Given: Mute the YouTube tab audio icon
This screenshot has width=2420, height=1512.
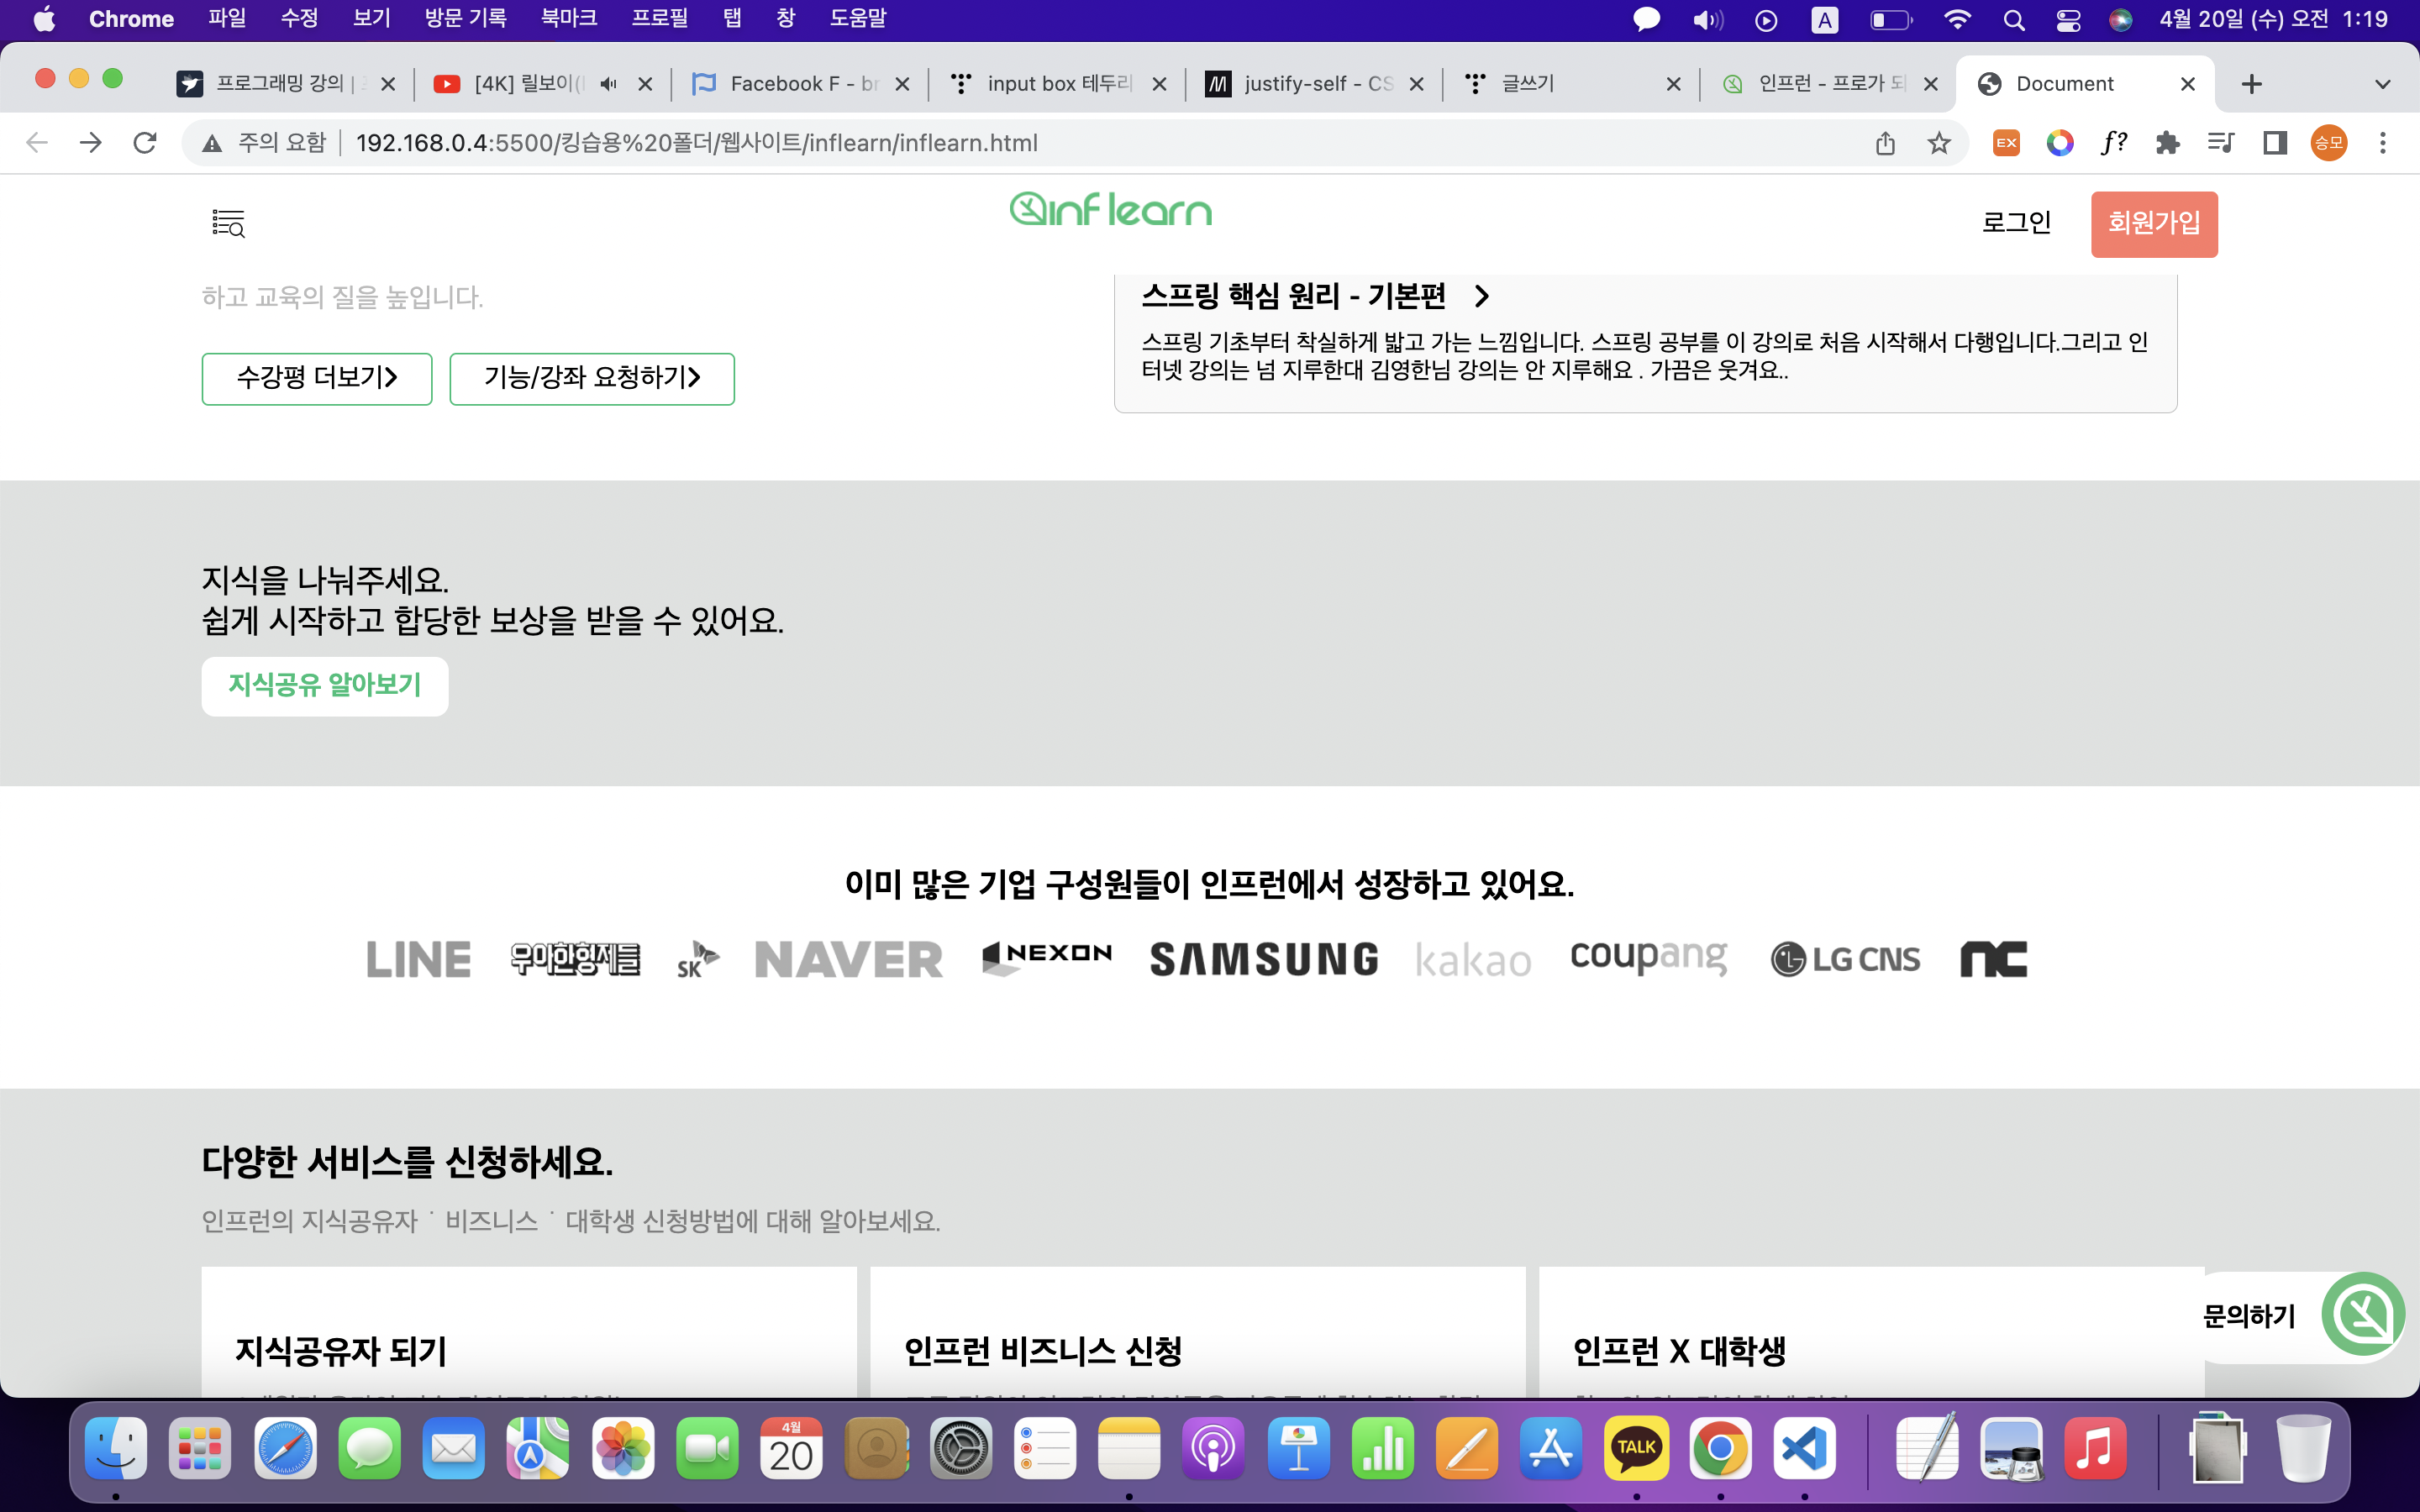Looking at the screenshot, I should [x=608, y=84].
